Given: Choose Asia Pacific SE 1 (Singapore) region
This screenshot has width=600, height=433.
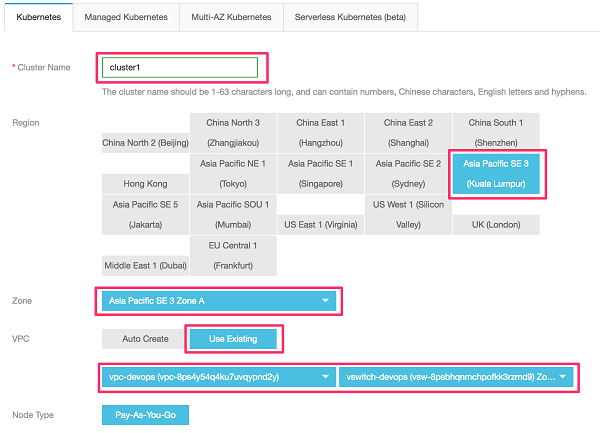Looking at the screenshot, I should tap(321, 174).
